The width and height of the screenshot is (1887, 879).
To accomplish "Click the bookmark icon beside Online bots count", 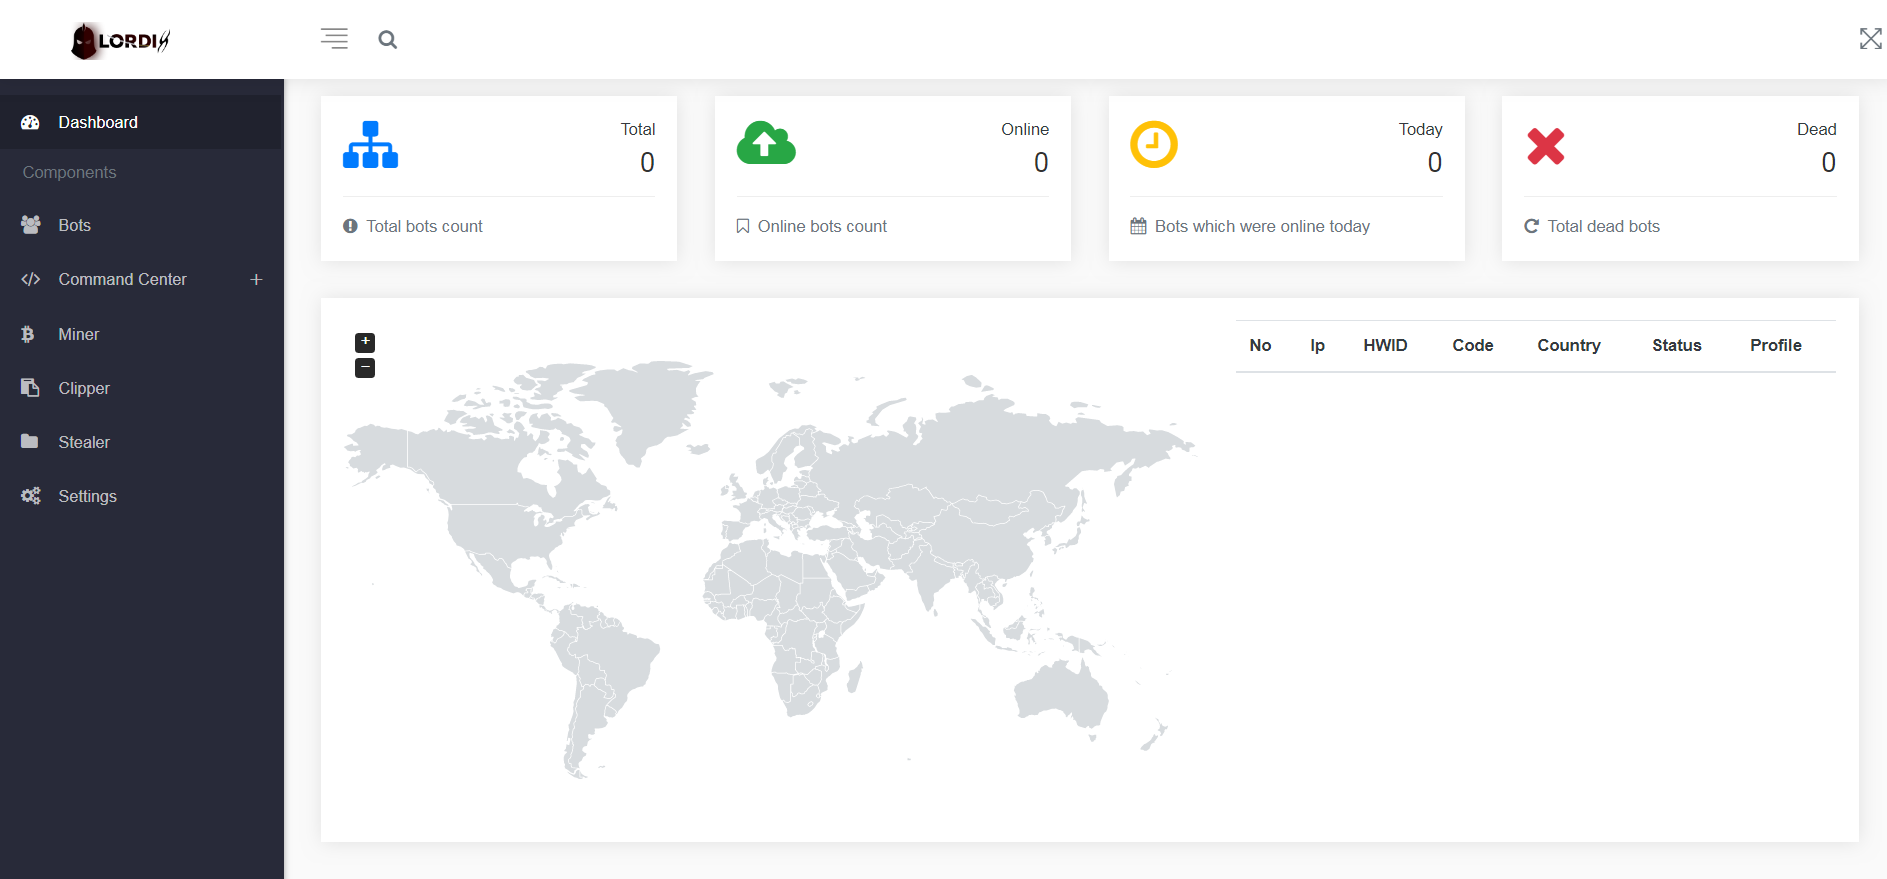I will [743, 226].
